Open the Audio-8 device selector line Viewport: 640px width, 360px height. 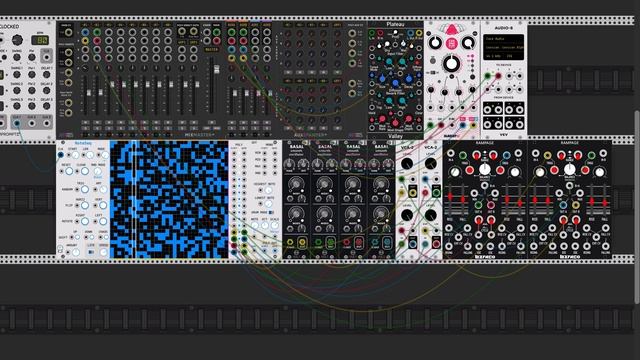(504, 47)
